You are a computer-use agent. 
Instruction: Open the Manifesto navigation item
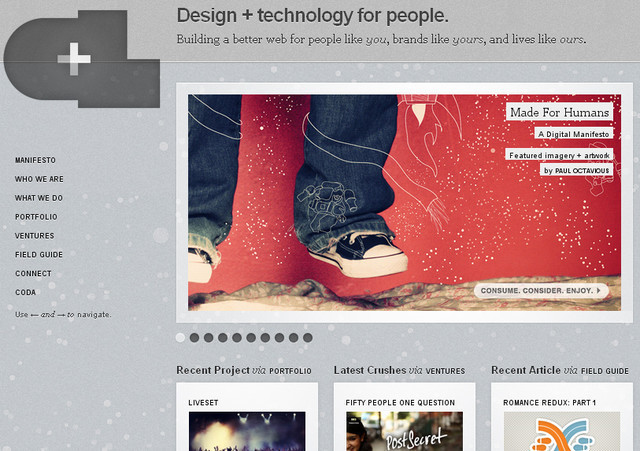click(35, 160)
